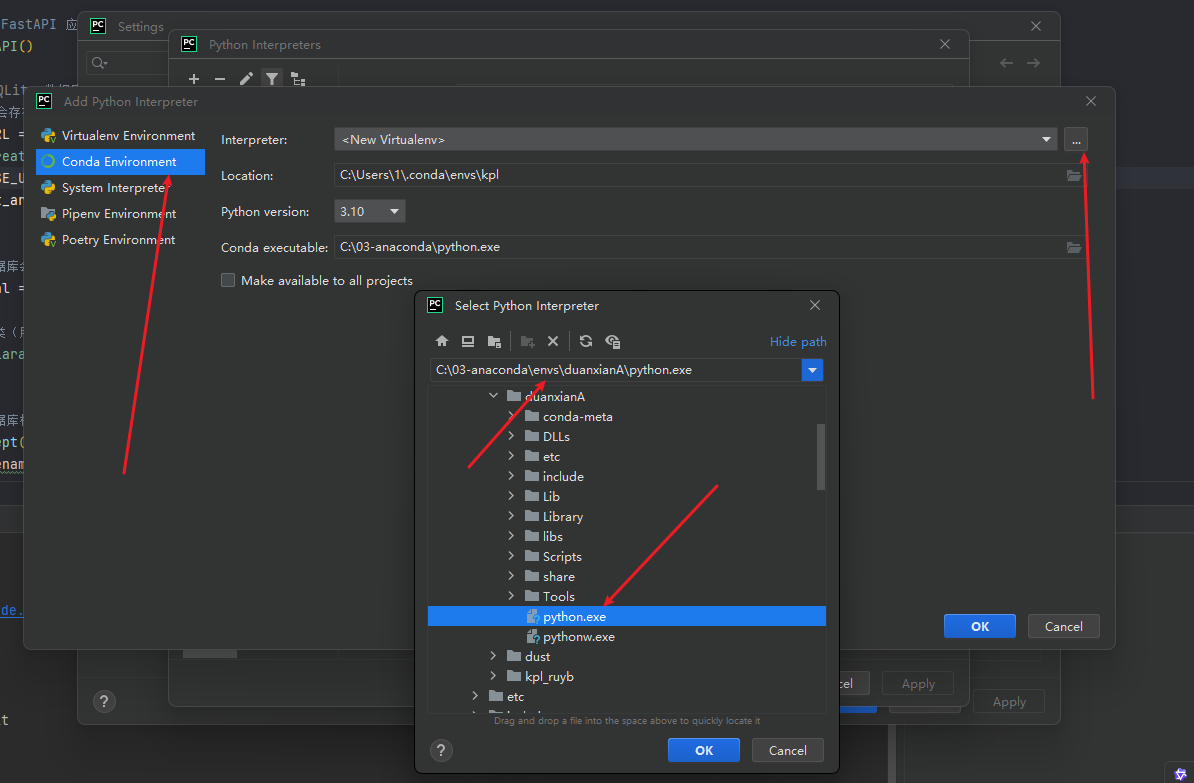The height and width of the screenshot is (783, 1194).
Task: Click the file tree vertical scrollbar
Action: point(821,457)
